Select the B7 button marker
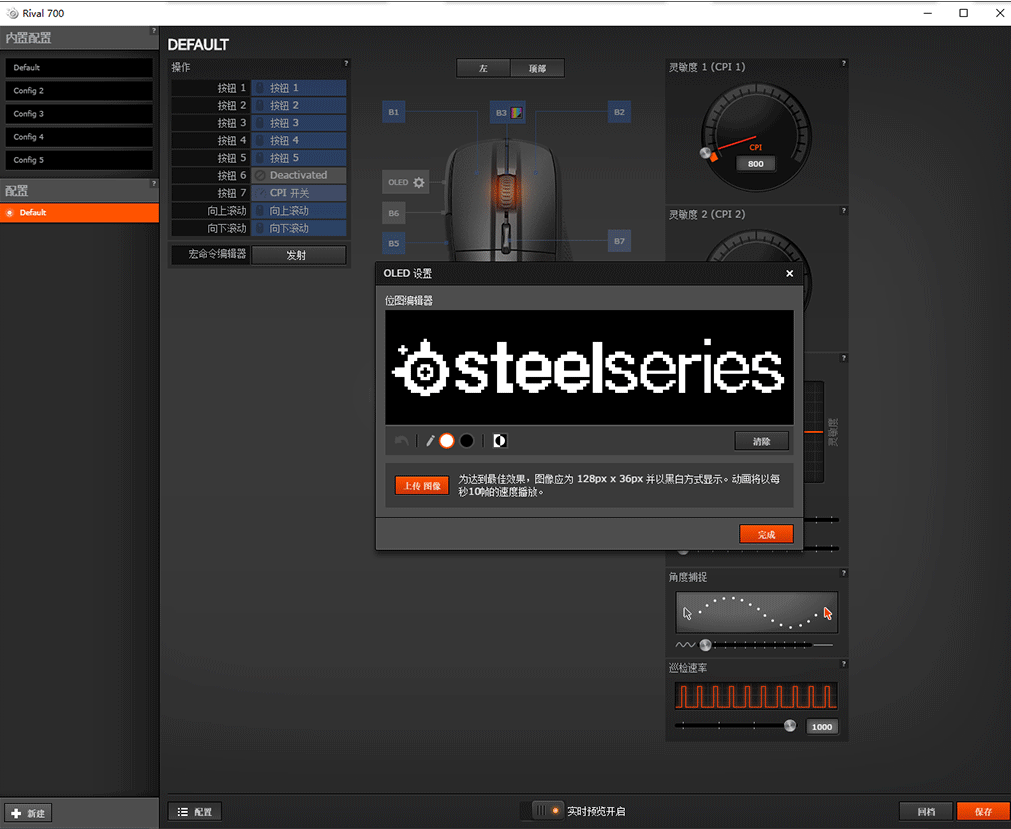 [x=619, y=241]
